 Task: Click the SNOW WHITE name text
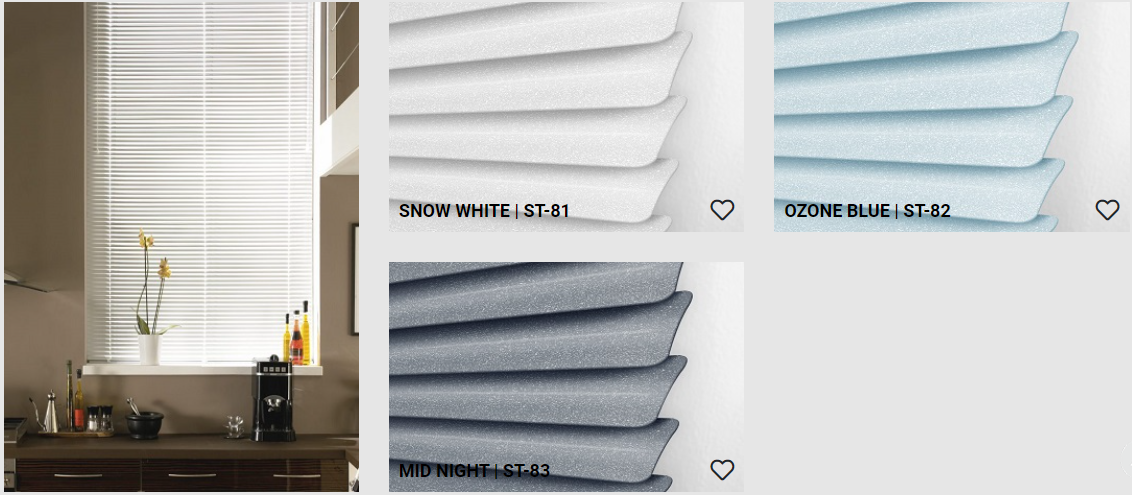454,211
